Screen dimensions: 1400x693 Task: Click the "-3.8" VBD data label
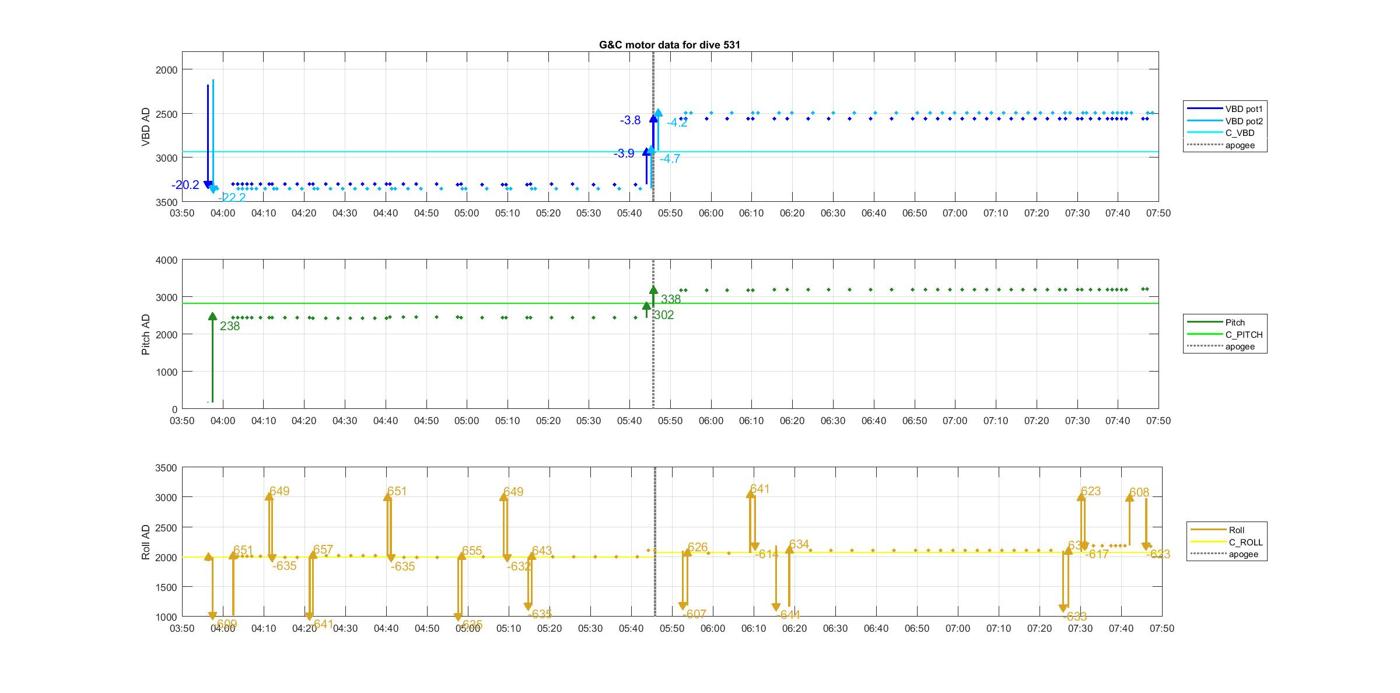(x=631, y=120)
